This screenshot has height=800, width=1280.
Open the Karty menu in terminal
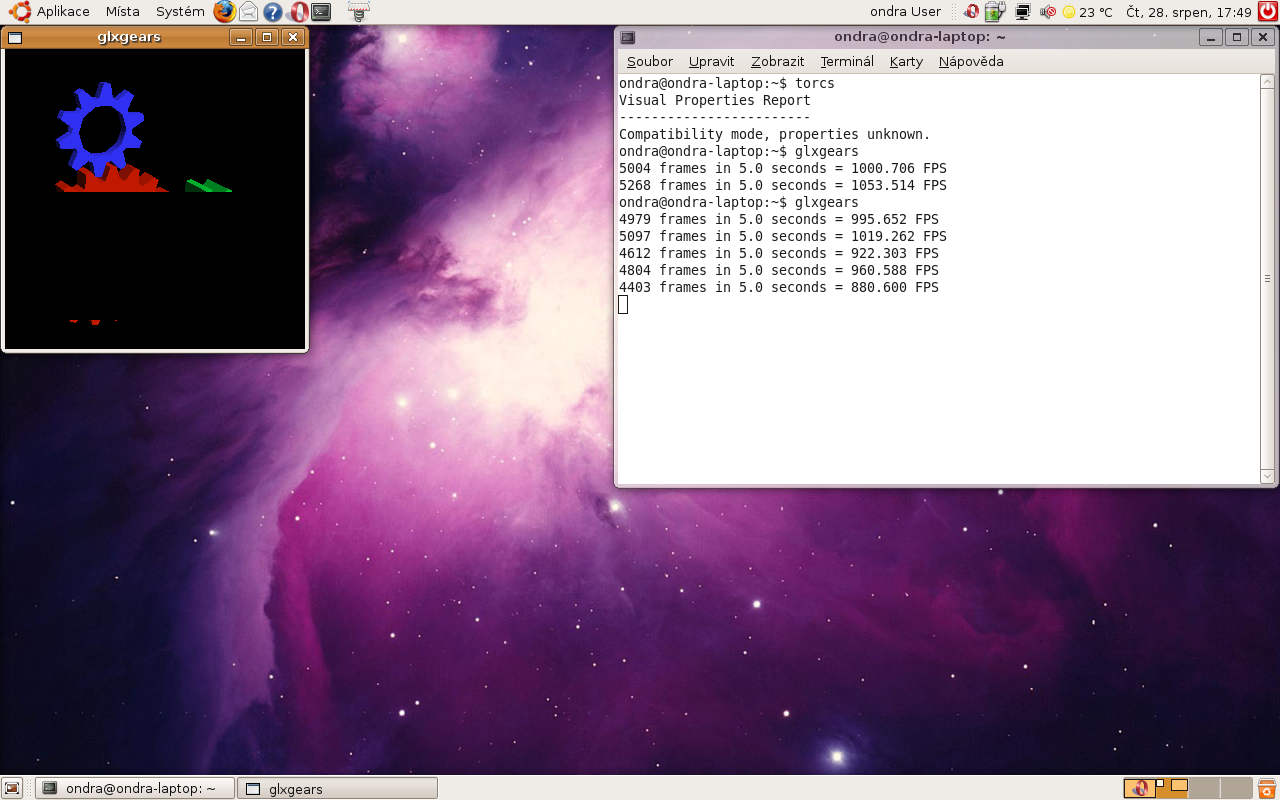click(906, 61)
